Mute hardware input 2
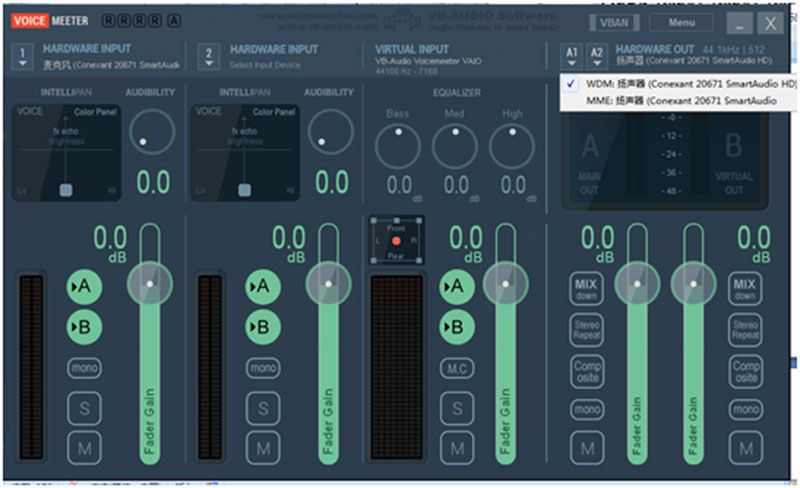The width and height of the screenshot is (800, 488). 263,448
